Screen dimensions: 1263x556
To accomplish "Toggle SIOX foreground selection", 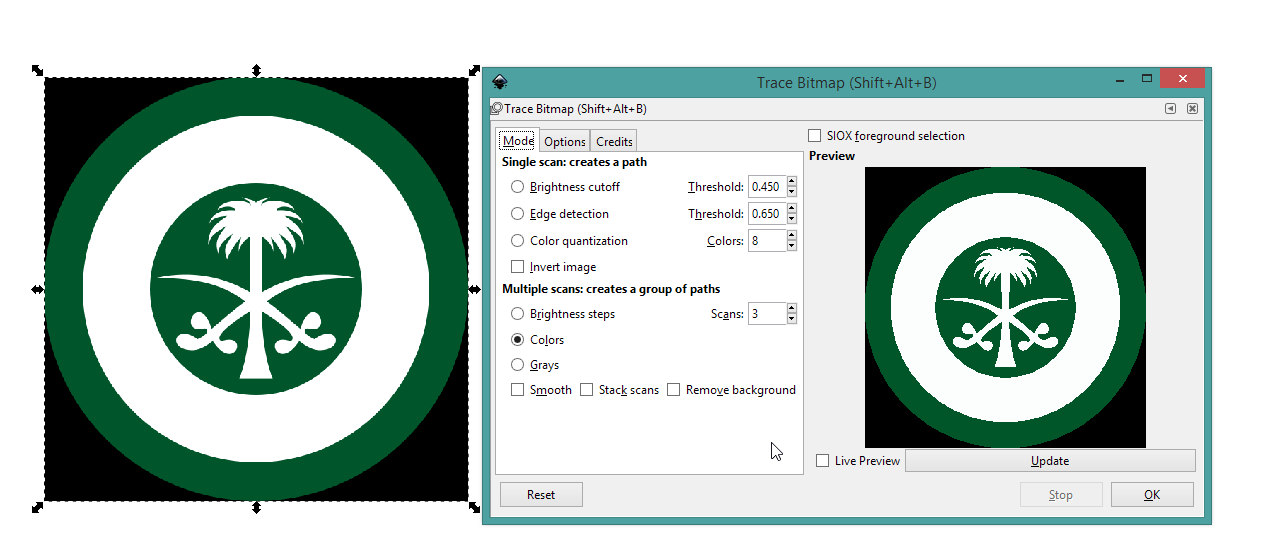I will tap(815, 136).
